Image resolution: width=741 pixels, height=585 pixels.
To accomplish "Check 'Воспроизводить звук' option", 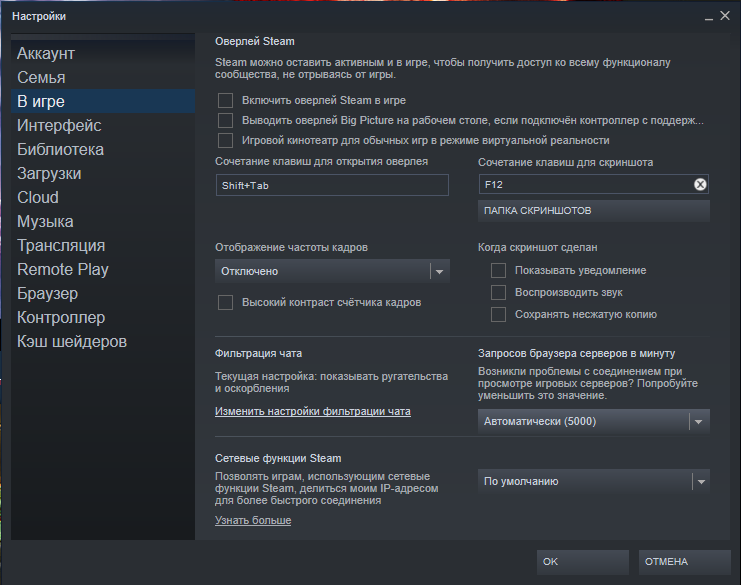I will [499, 292].
